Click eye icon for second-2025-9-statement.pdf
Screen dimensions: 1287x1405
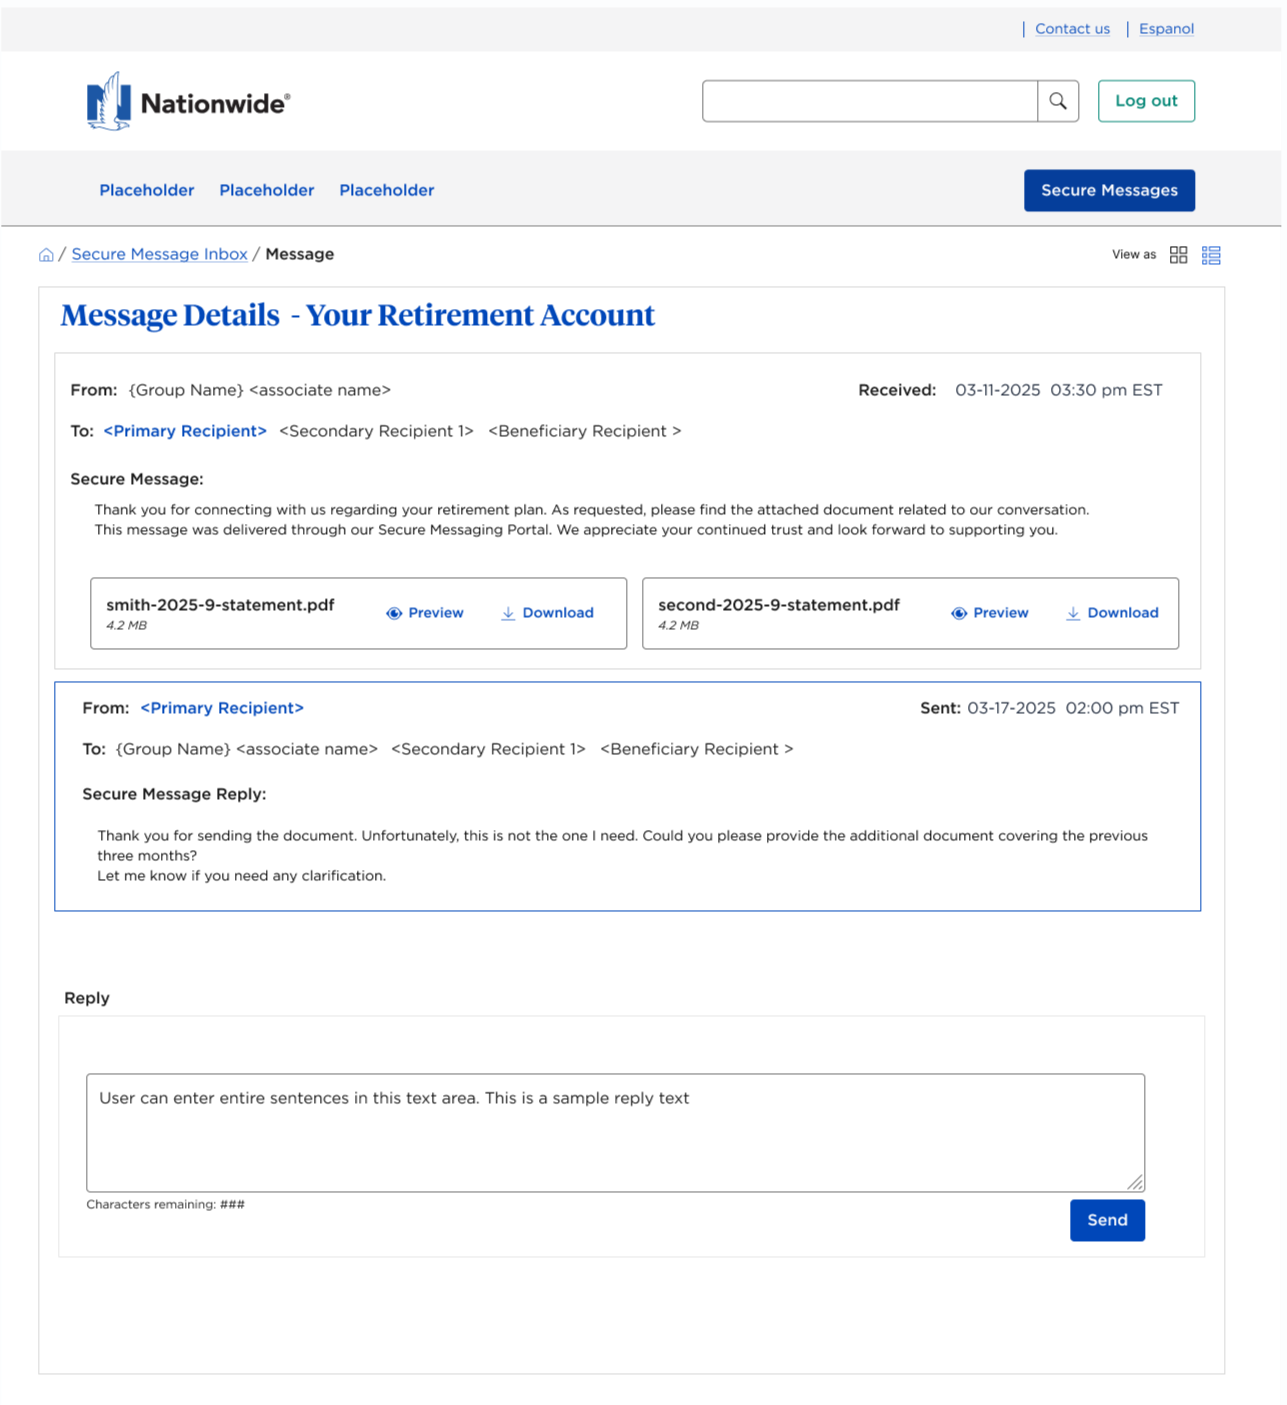[959, 613]
